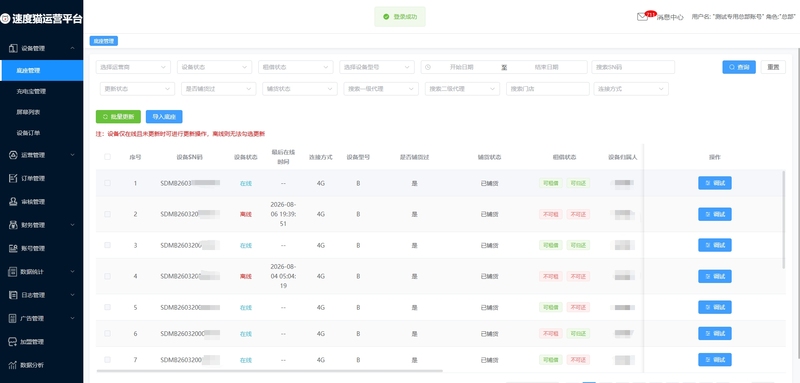Open the 租借状态 filter dropdown

click(295, 67)
